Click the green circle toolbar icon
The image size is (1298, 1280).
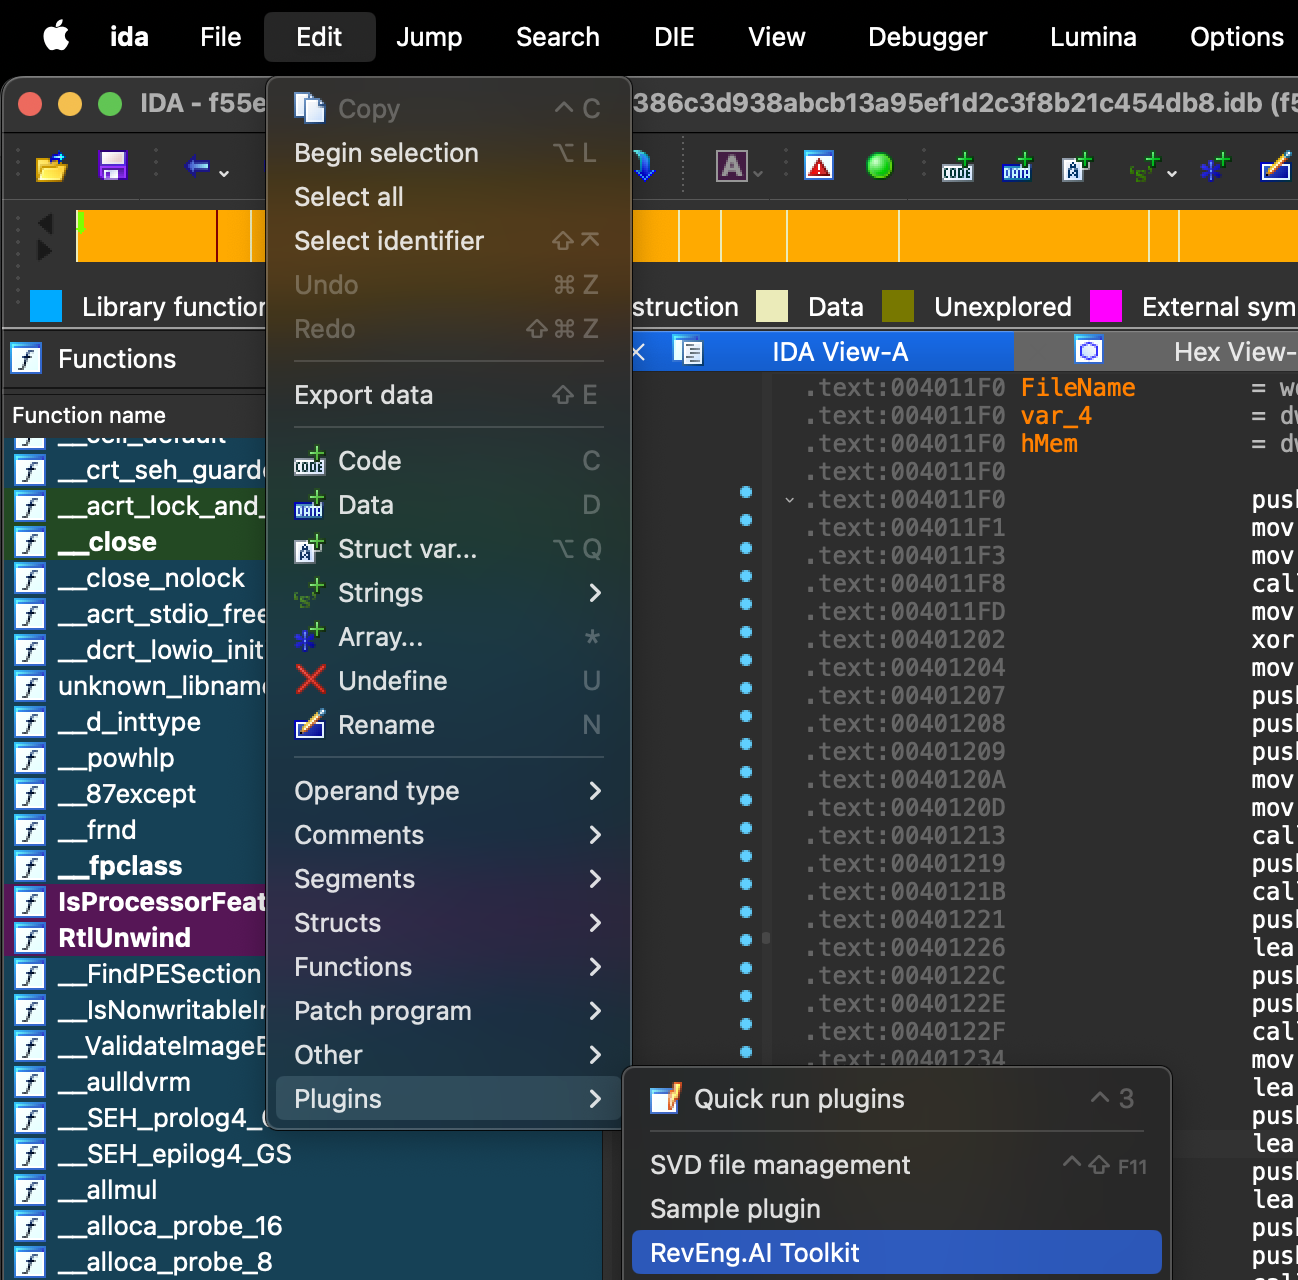[x=879, y=166]
